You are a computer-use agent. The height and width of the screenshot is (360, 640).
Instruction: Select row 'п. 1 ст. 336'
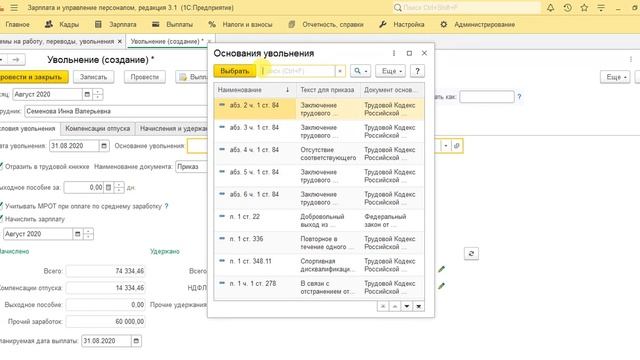pos(319,242)
